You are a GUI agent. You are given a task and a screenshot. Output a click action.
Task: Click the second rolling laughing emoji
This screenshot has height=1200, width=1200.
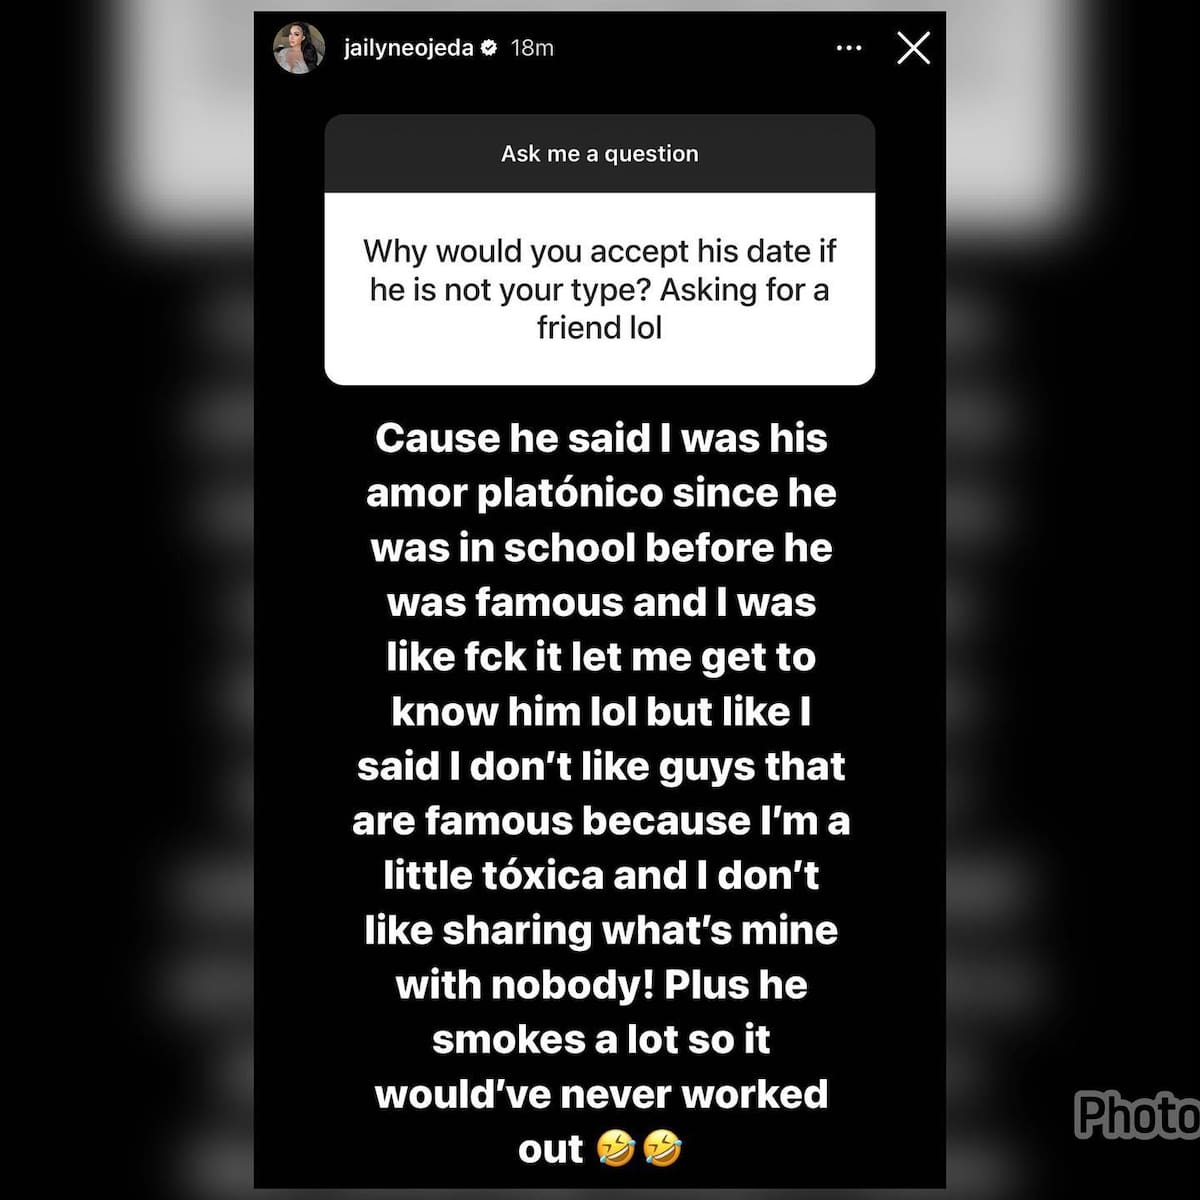click(x=662, y=1148)
